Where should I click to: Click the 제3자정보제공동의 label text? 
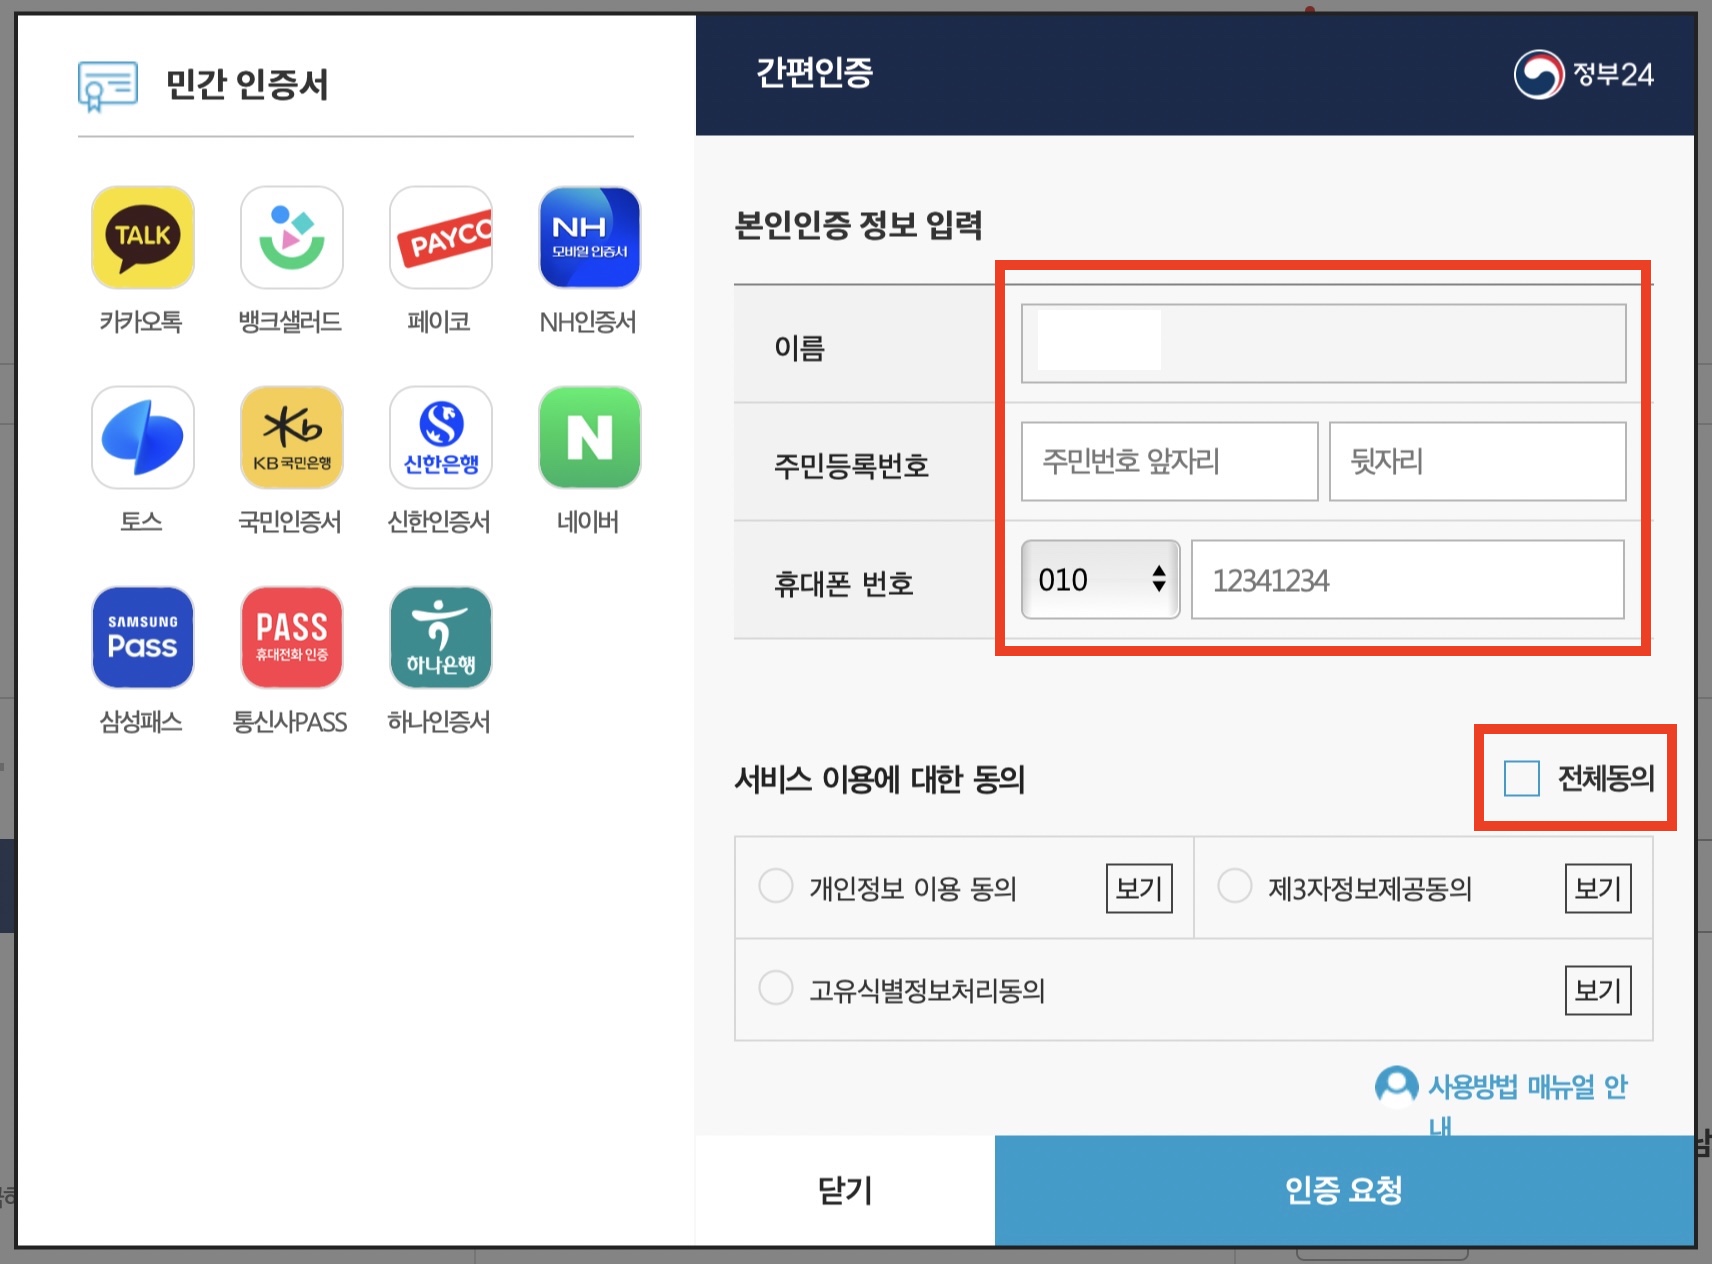click(1370, 888)
